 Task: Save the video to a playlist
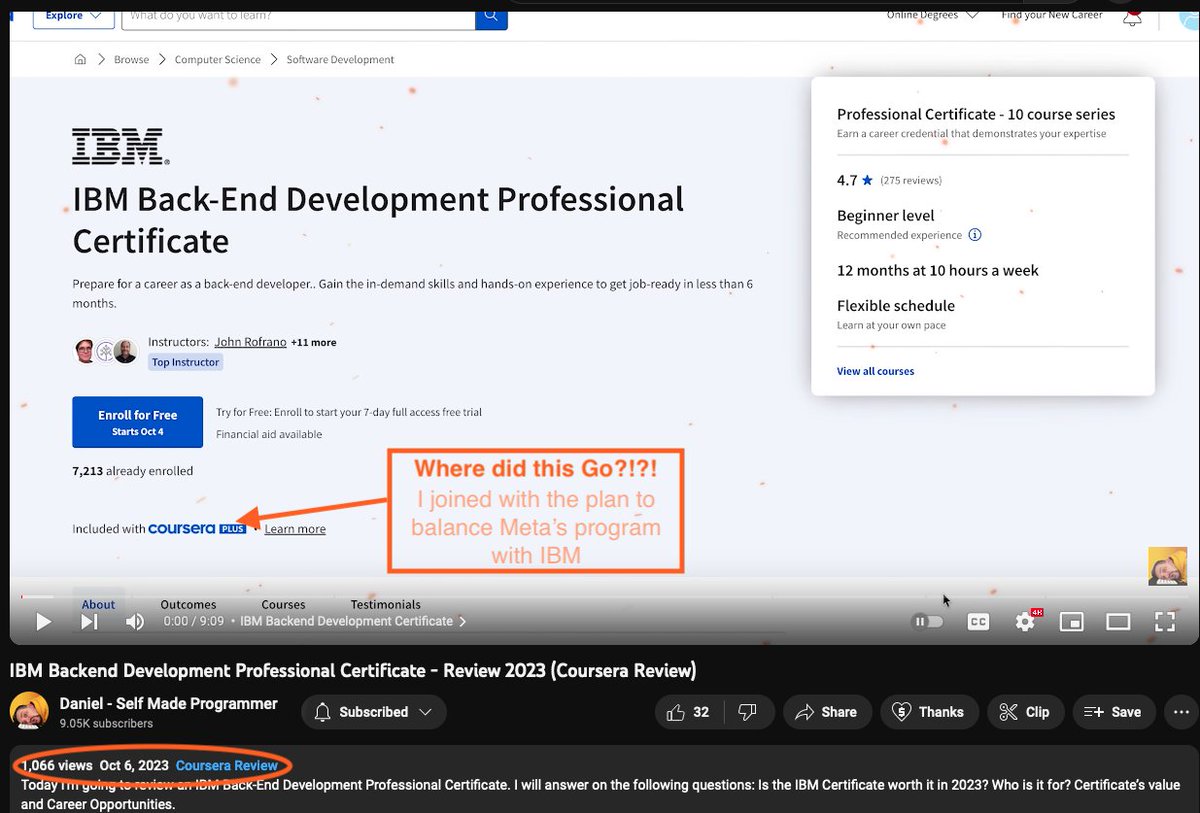pos(1113,712)
